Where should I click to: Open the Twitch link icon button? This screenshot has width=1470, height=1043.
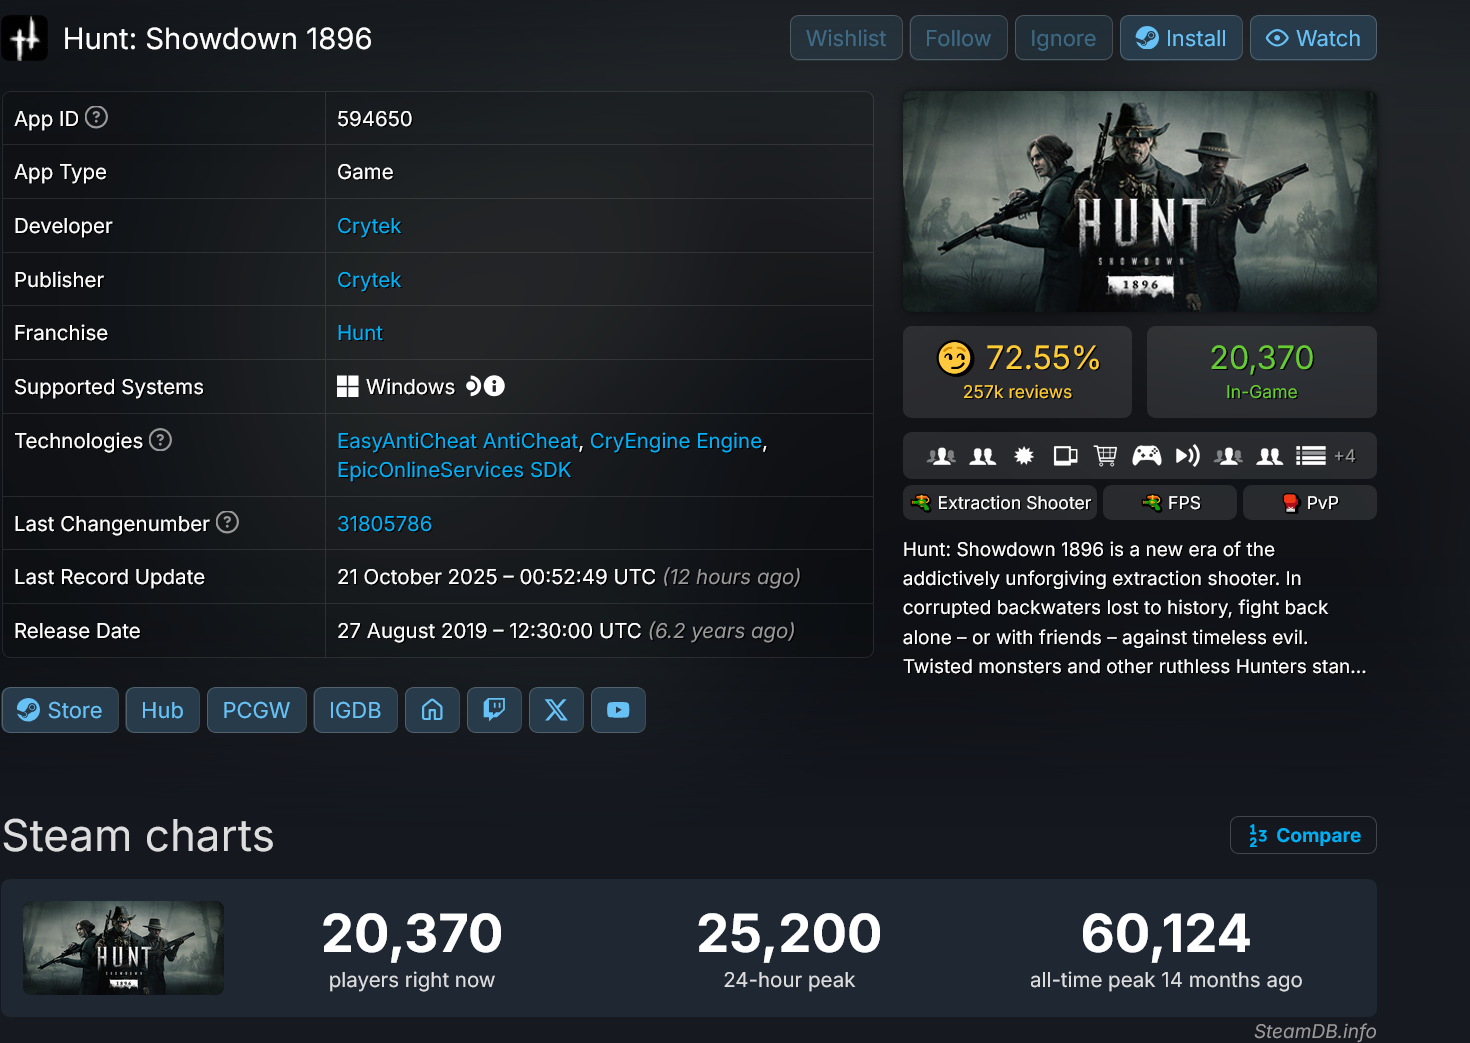(494, 710)
